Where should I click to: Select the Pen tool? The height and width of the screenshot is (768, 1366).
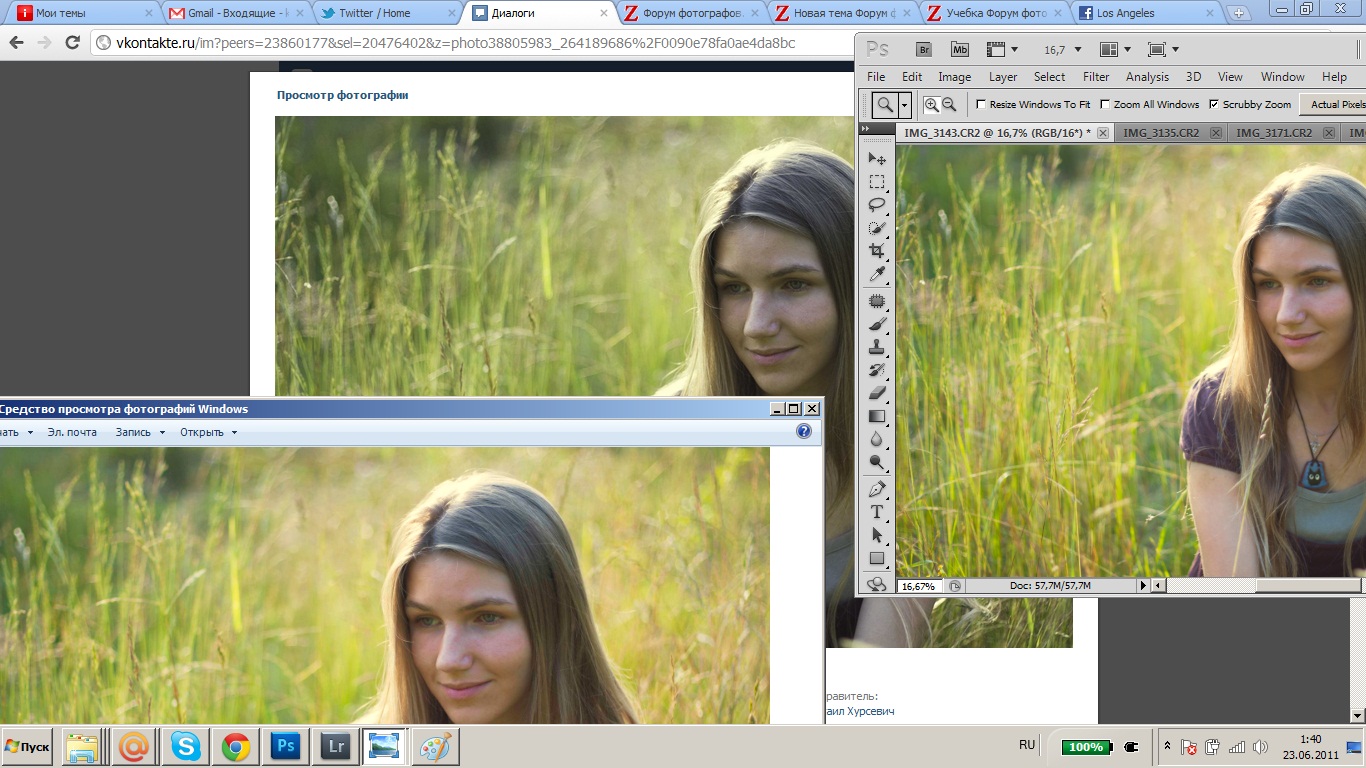(x=877, y=489)
